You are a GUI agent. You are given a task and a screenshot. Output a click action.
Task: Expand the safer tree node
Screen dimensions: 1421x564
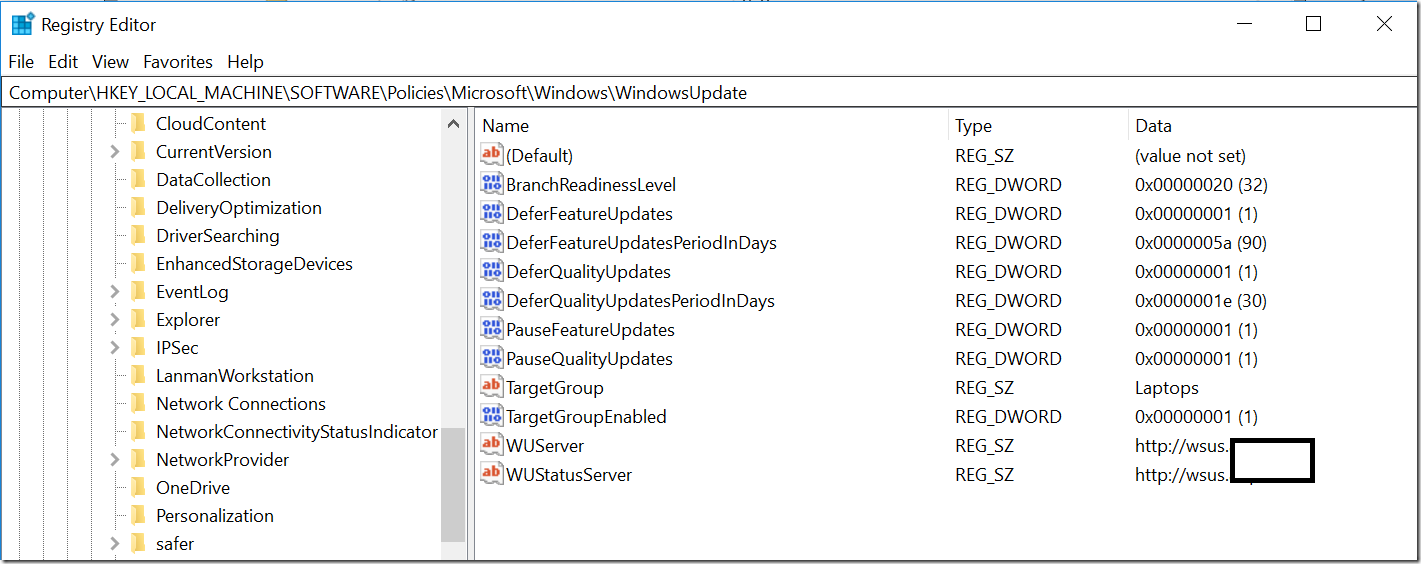[x=114, y=544]
